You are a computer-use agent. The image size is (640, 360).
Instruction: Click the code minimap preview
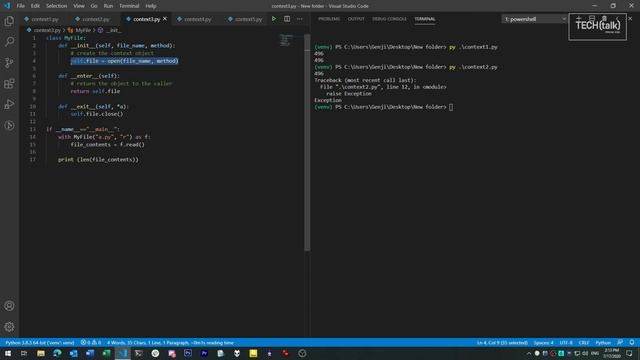point(286,40)
